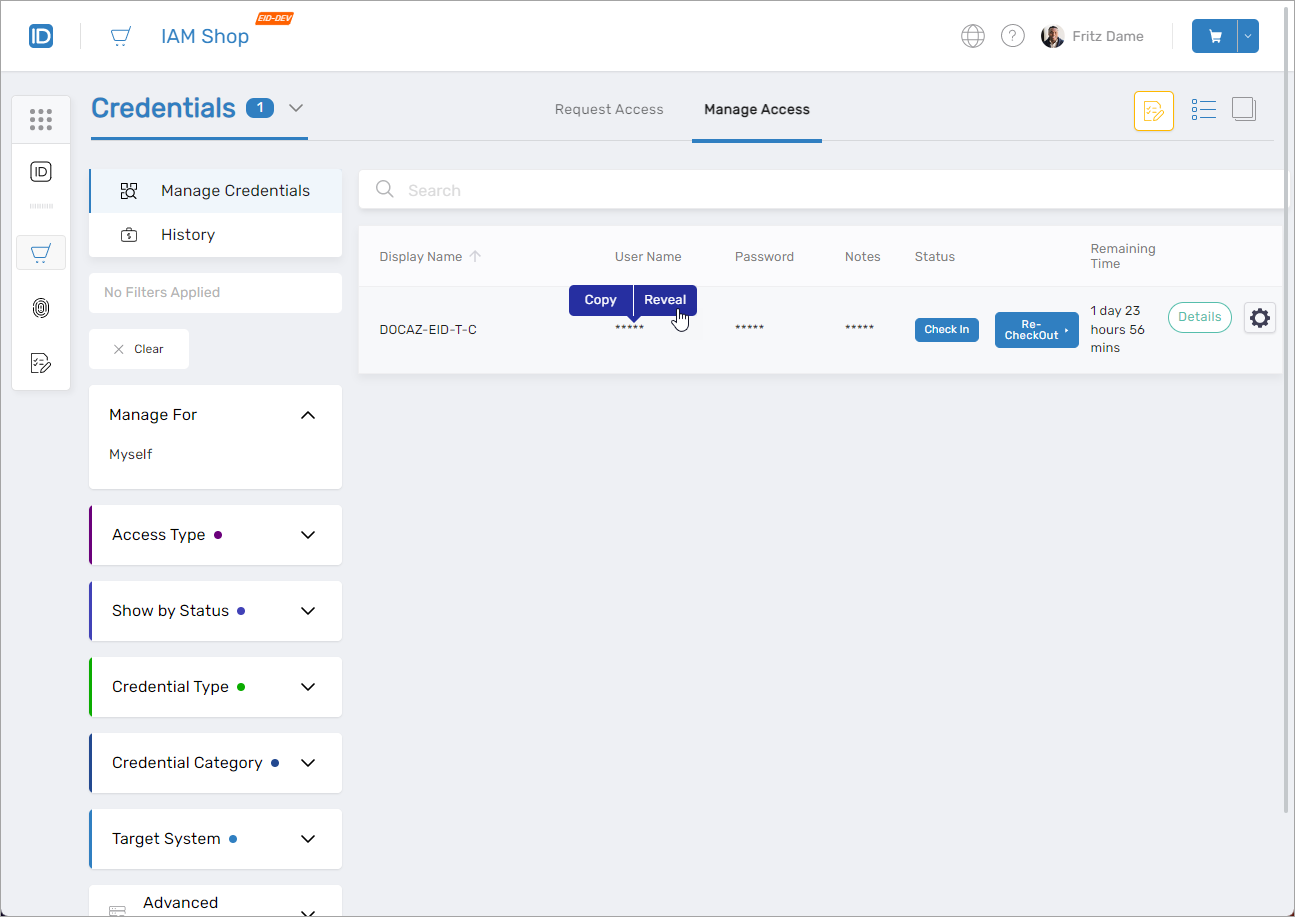Screen dimensions: 1295x917
Task: Expand the Access Type filter
Action: (308, 535)
